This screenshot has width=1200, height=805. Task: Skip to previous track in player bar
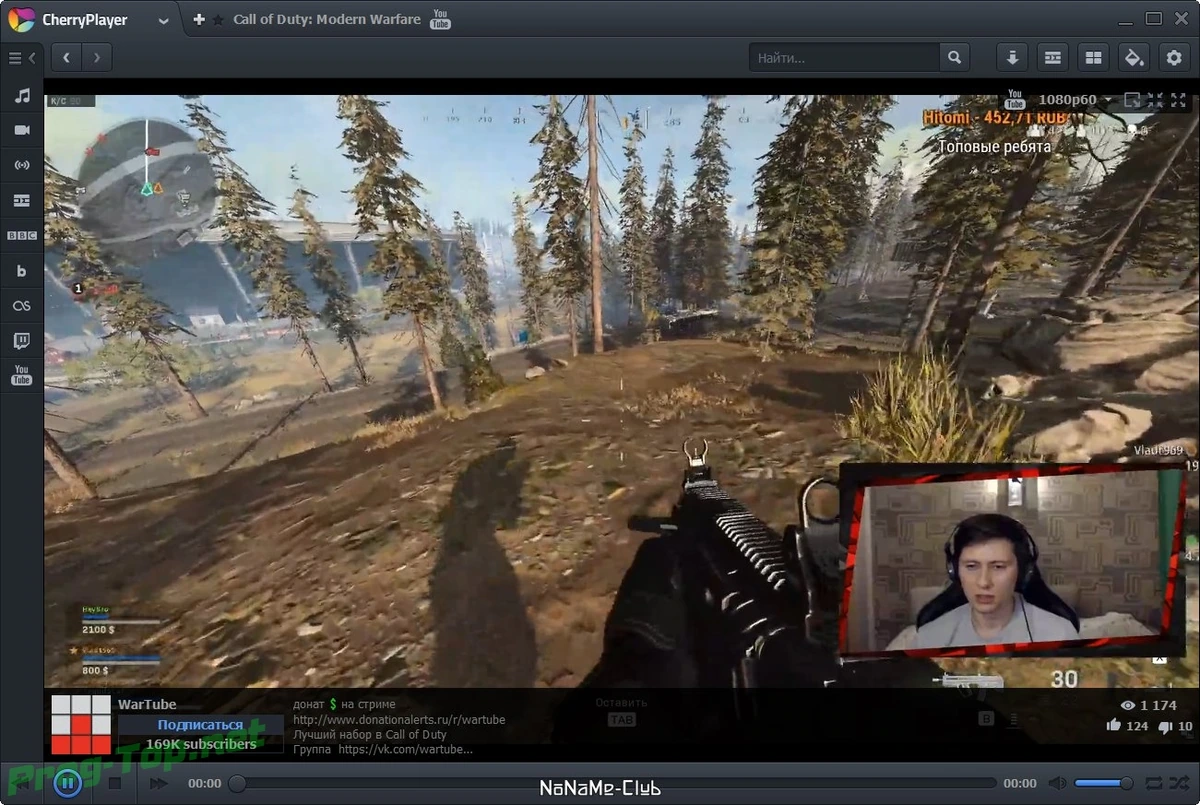[x=21, y=784]
